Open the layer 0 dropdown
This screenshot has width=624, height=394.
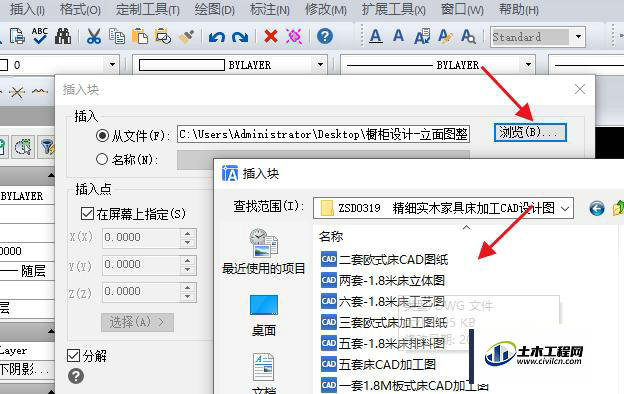tap(112, 64)
